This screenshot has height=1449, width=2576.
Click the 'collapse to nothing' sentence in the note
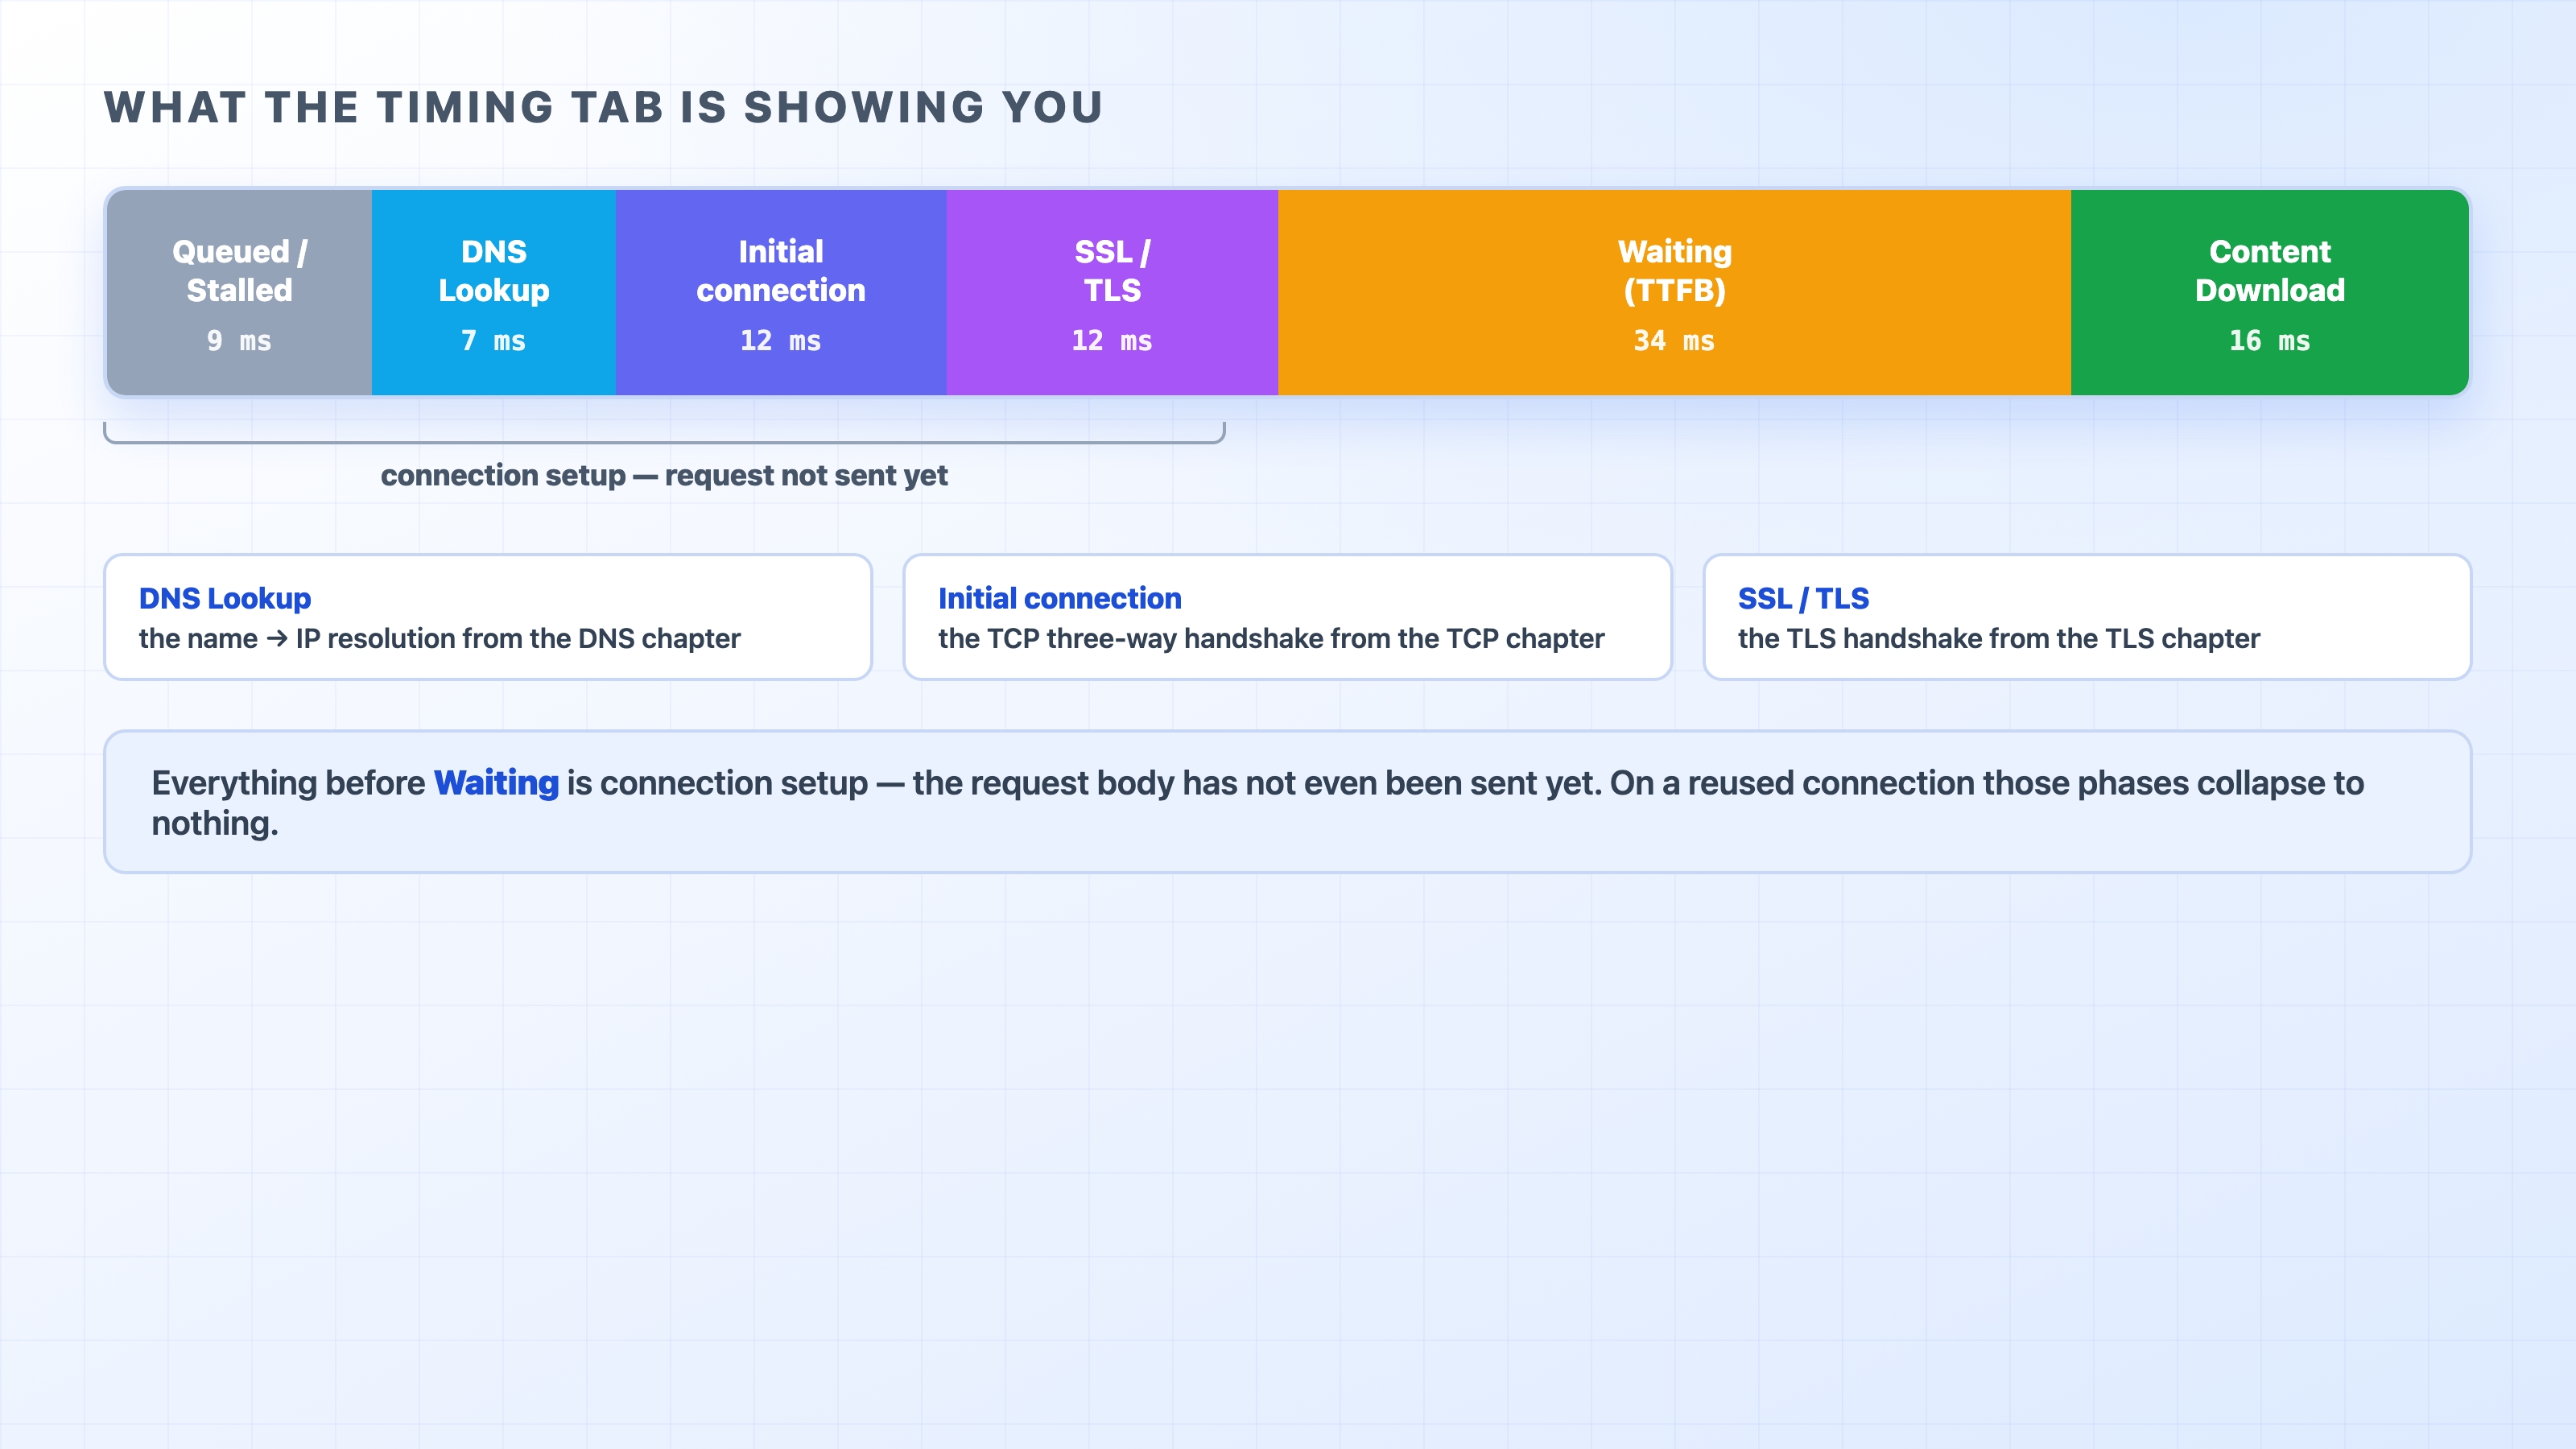(1258, 803)
